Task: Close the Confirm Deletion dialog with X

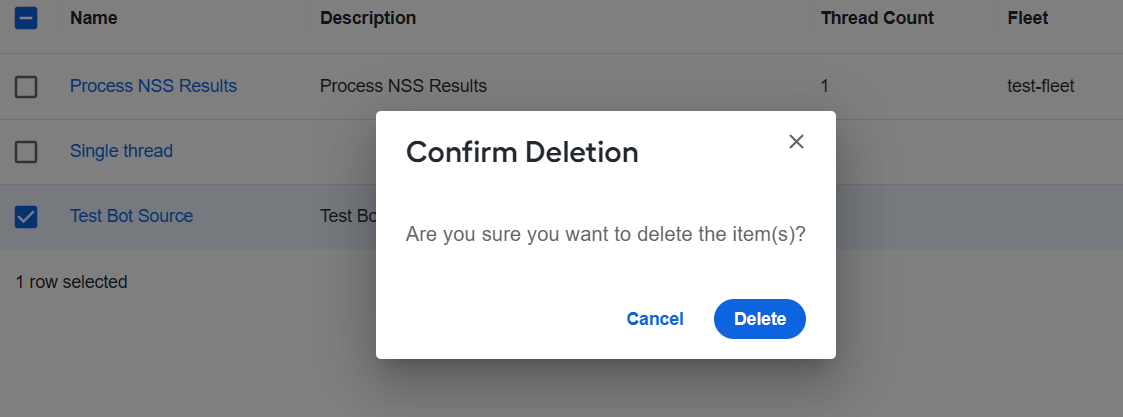Action: click(x=796, y=142)
